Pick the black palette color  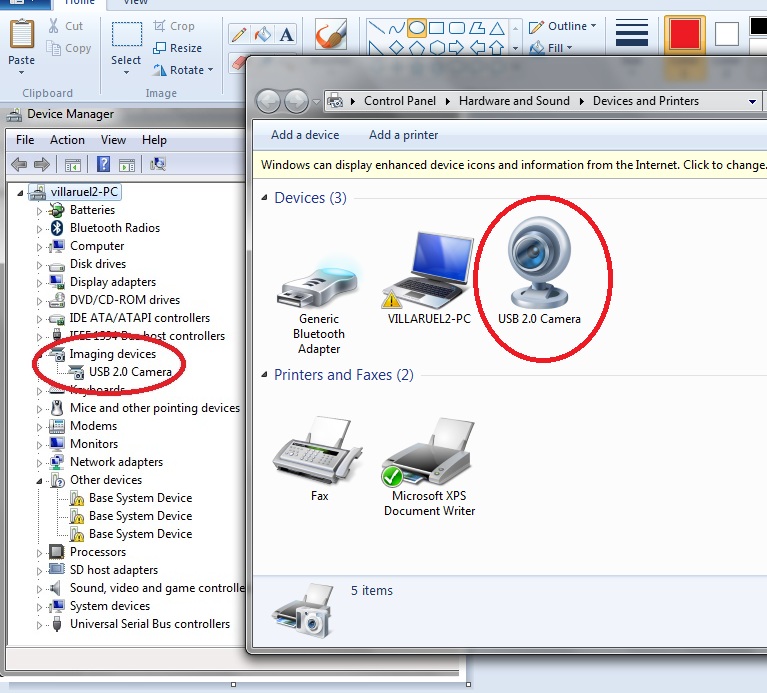pyautogui.click(x=758, y=26)
